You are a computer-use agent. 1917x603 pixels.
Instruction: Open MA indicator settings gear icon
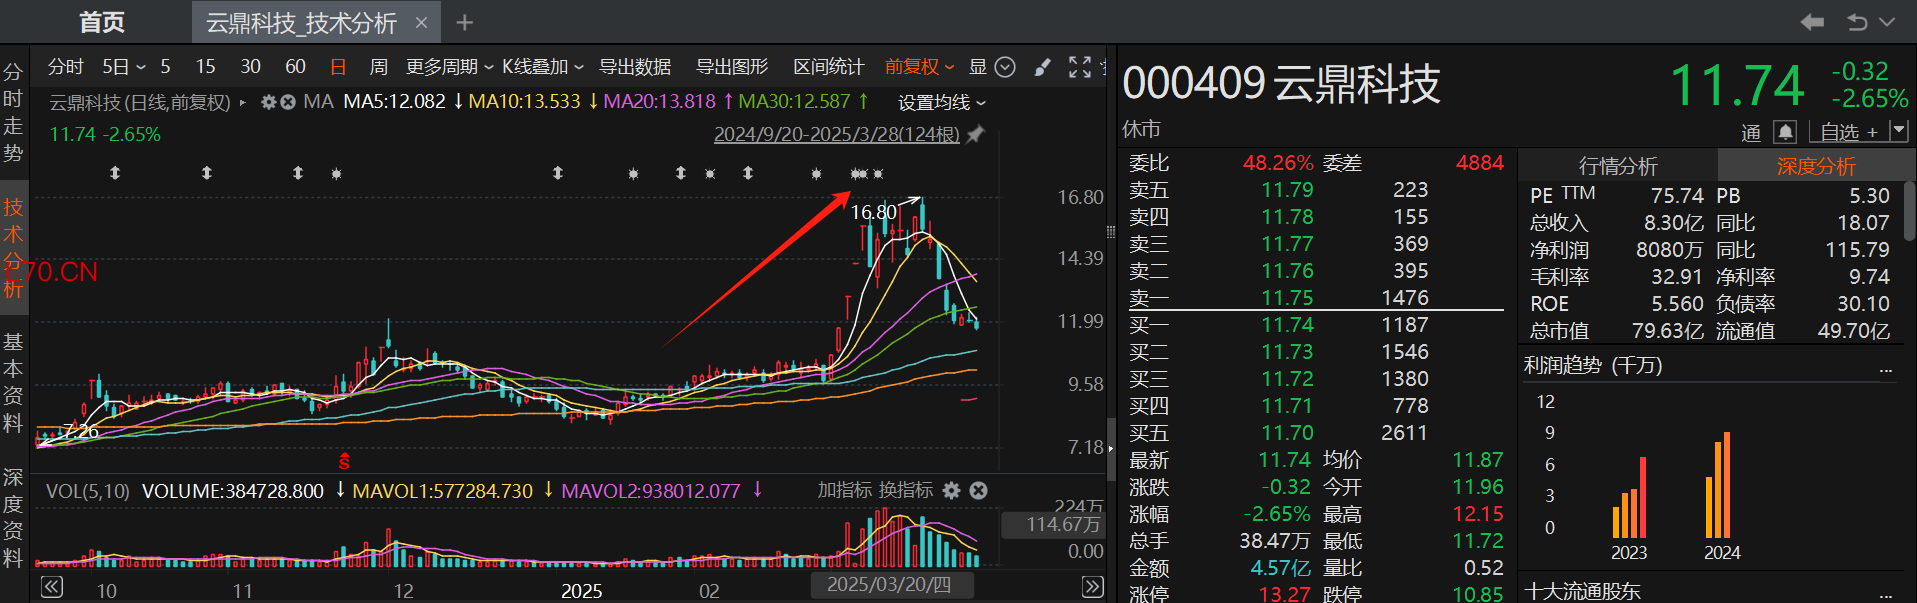click(268, 102)
